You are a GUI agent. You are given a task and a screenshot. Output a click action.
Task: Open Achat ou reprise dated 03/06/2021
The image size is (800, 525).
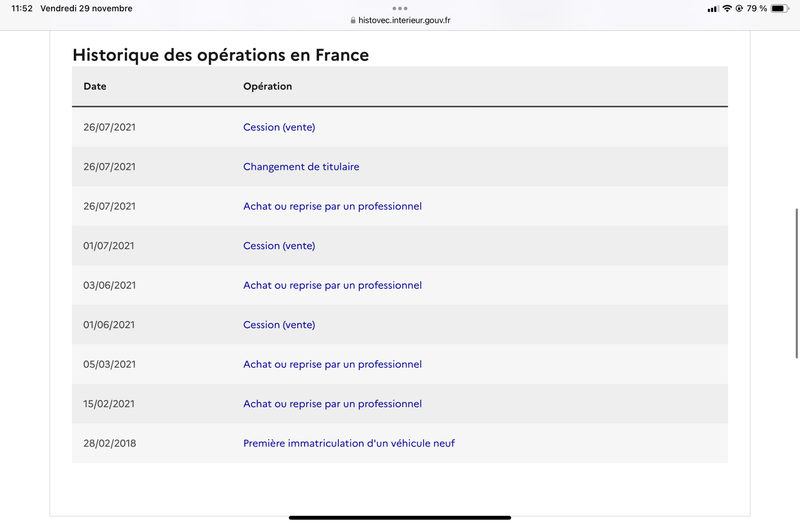[332, 285]
